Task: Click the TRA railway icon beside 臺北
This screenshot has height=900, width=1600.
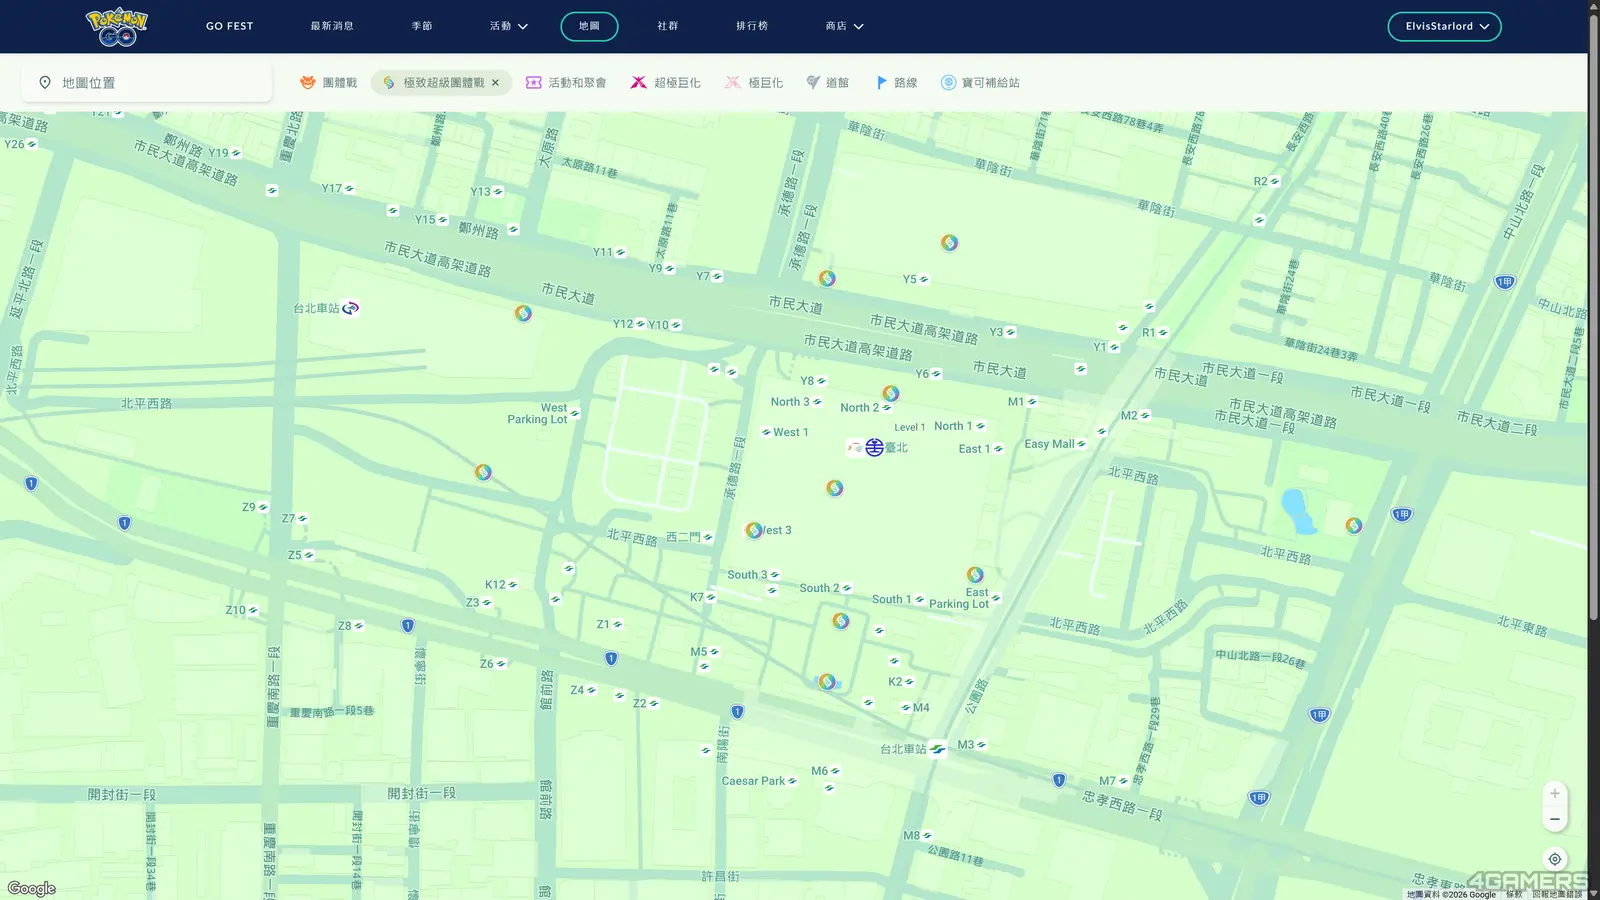Action: pyautogui.click(x=874, y=448)
